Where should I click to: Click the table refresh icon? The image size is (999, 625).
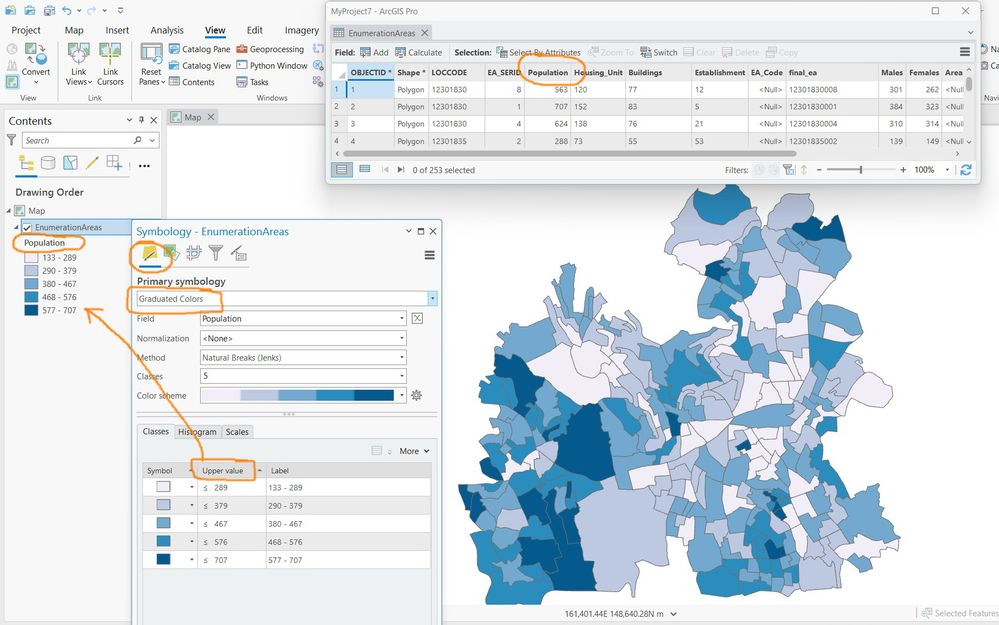[x=966, y=169]
